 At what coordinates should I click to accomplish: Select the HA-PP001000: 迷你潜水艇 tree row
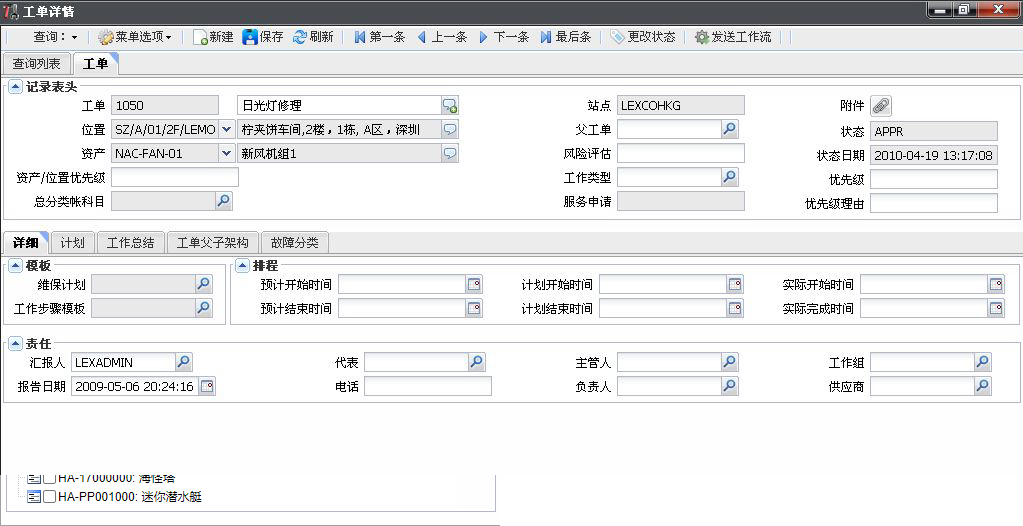tap(115, 497)
